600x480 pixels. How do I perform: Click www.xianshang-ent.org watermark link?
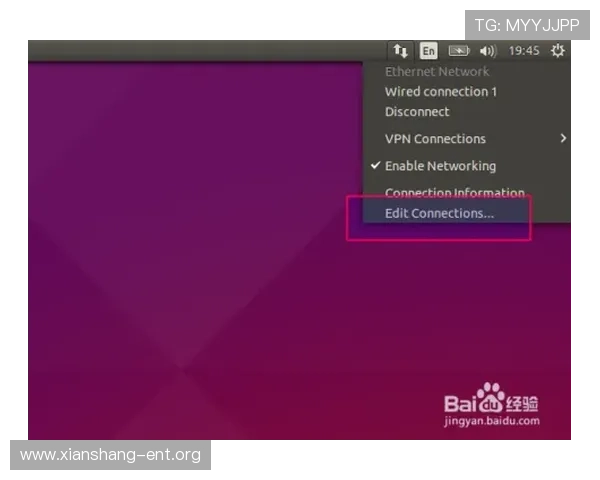click(111, 455)
